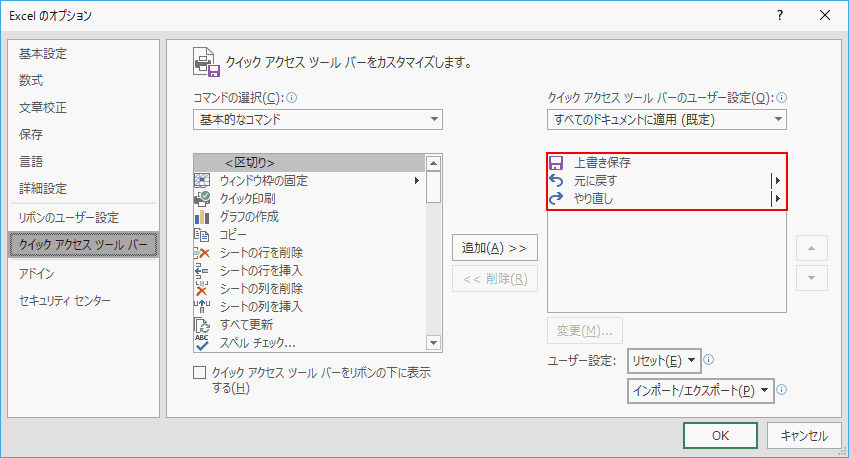
Task: Click the Insert Sheet Rows icon (シートの行を挿入)
Action: [x=202, y=271]
